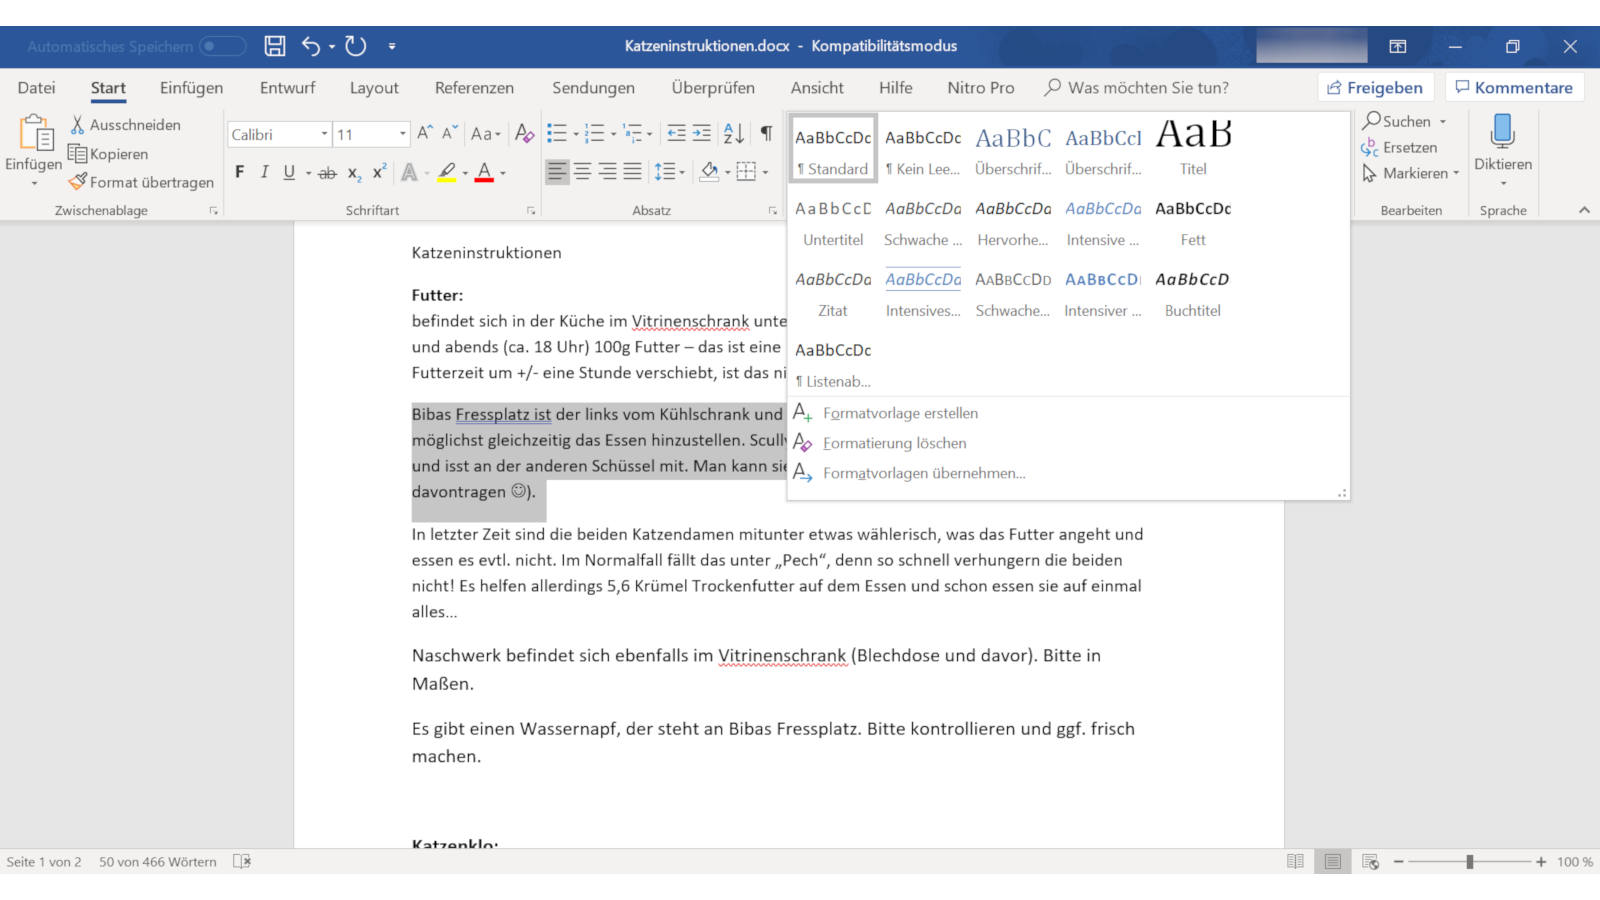Image resolution: width=1600 pixels, height=900 pixels.
Task: Select the Titel style from the gallery
Action: [1192, 145]
